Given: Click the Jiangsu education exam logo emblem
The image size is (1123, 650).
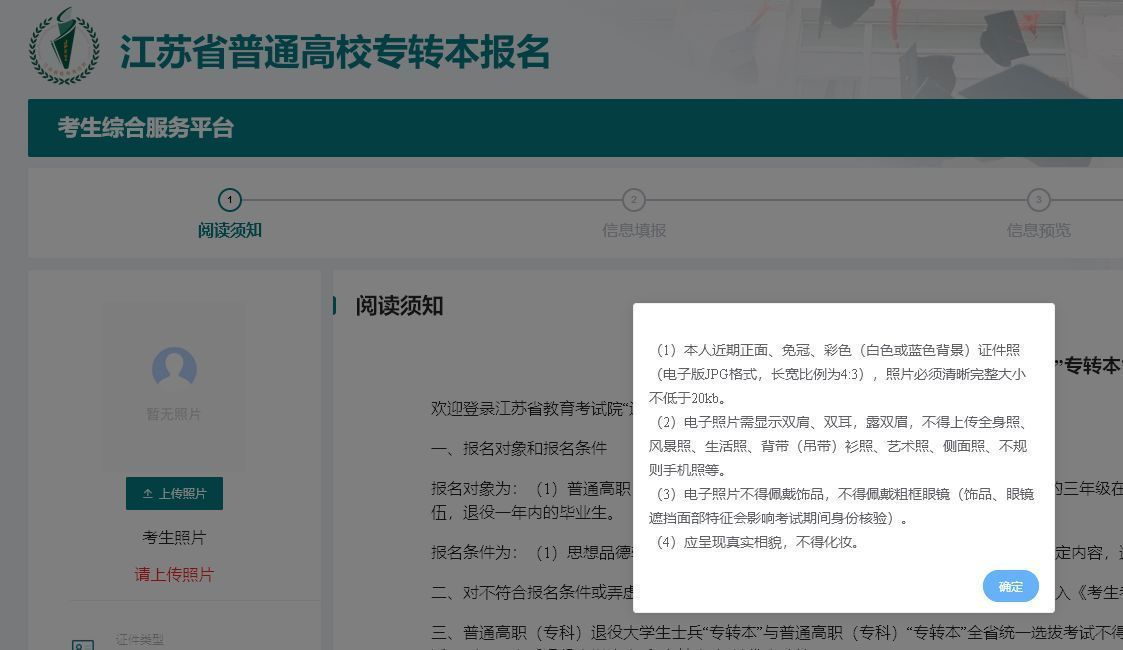Looking at the screenshot, I should 64,47.
